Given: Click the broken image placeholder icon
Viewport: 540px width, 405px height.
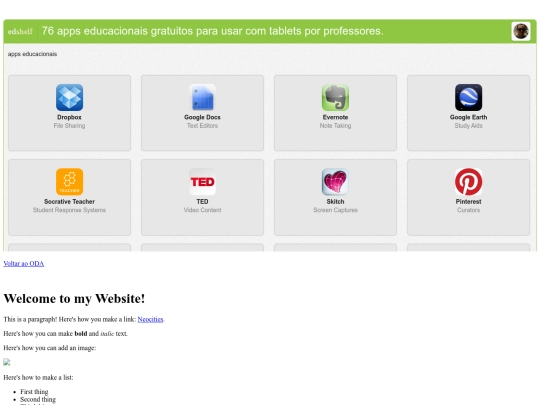Looking at the screenshot, I should point(7,362).
